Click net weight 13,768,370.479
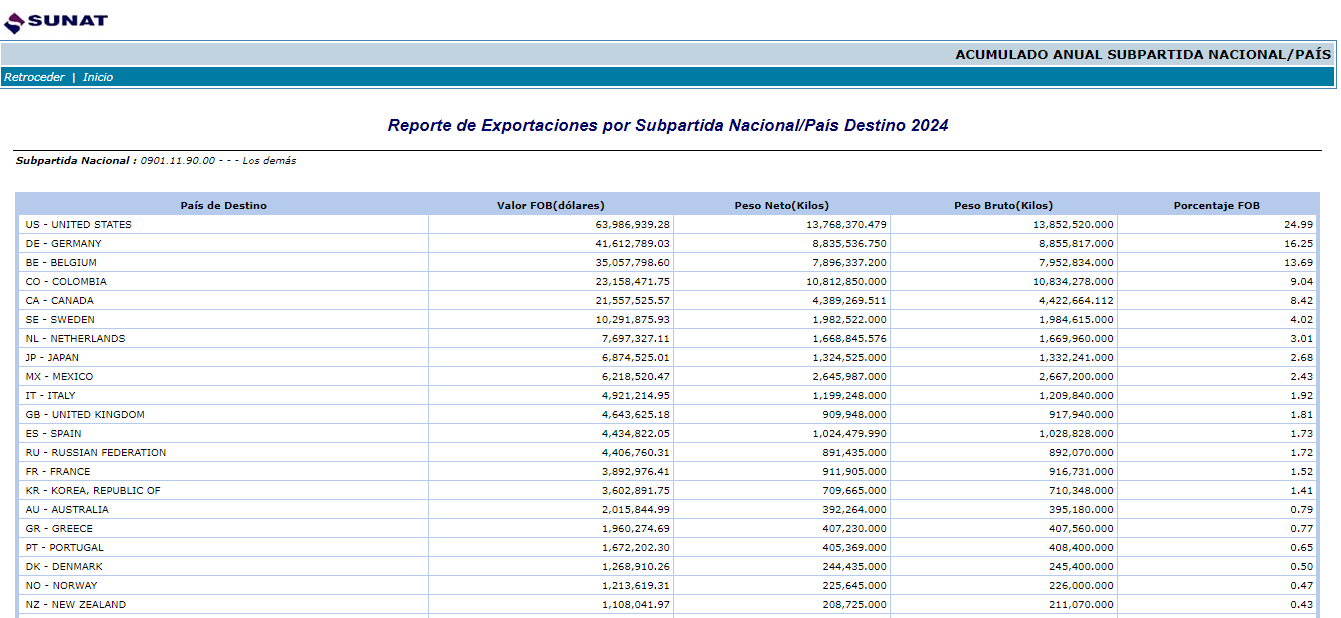The height and width of the screenshot is (618, 1341). (847, 225)
